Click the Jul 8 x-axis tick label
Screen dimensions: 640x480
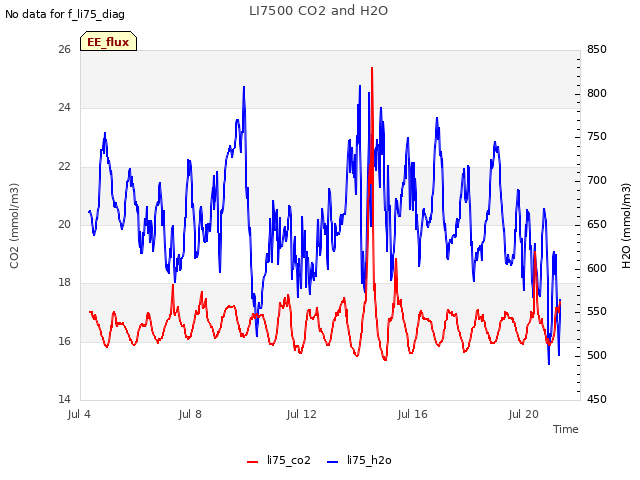coord(190,414)
